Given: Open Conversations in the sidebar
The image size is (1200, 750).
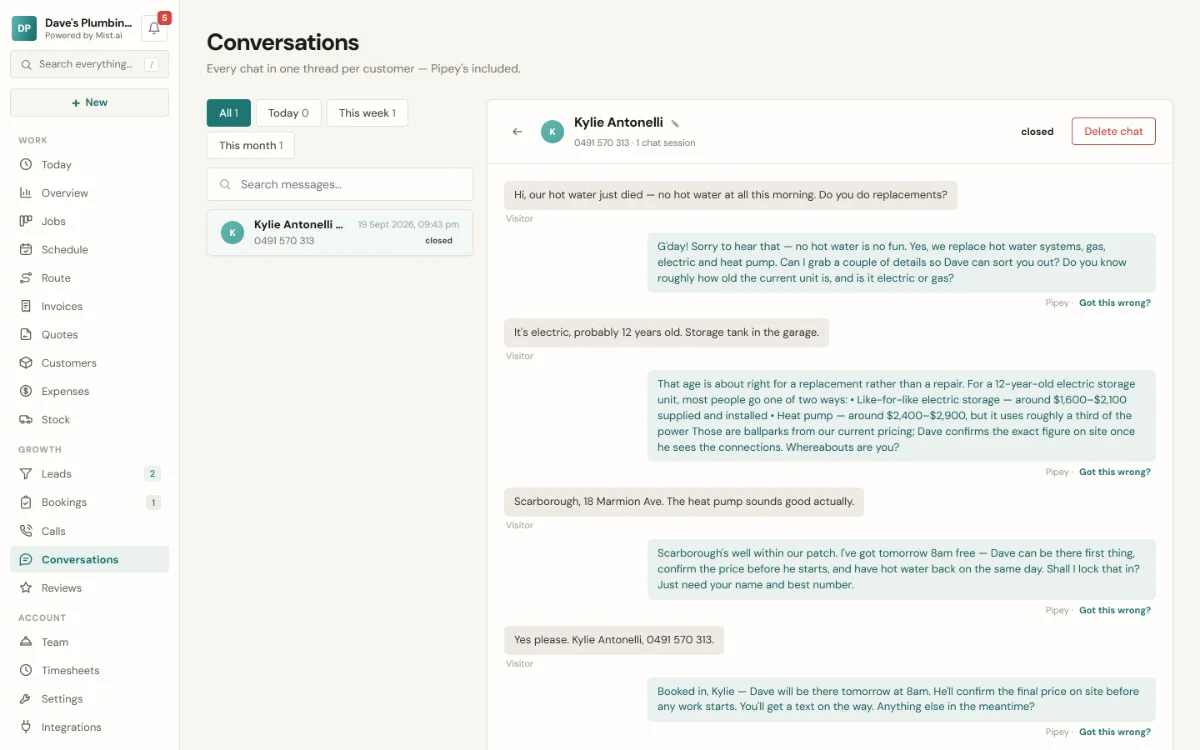Looking at the screenshot, I should pyautogui.click(x=89, y=560).
